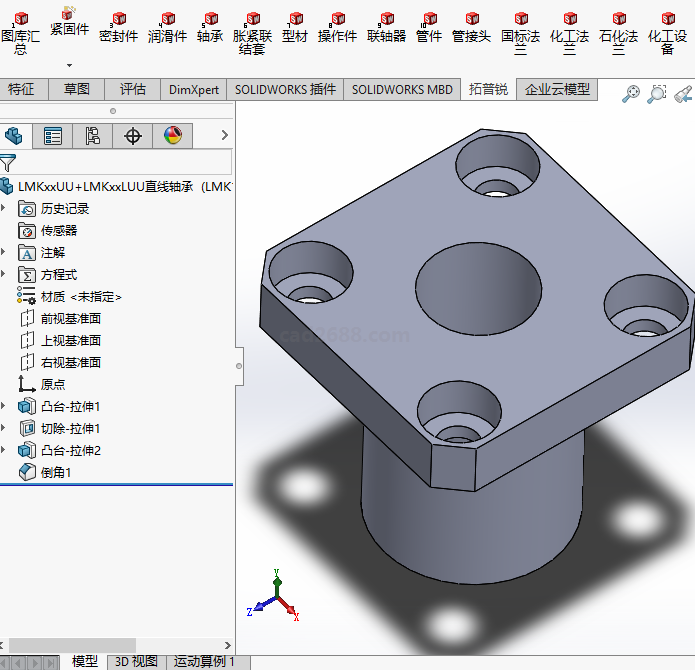Click the tree filter funnel icon
Viewport: 695px width, 670px height.
[9, 163]
